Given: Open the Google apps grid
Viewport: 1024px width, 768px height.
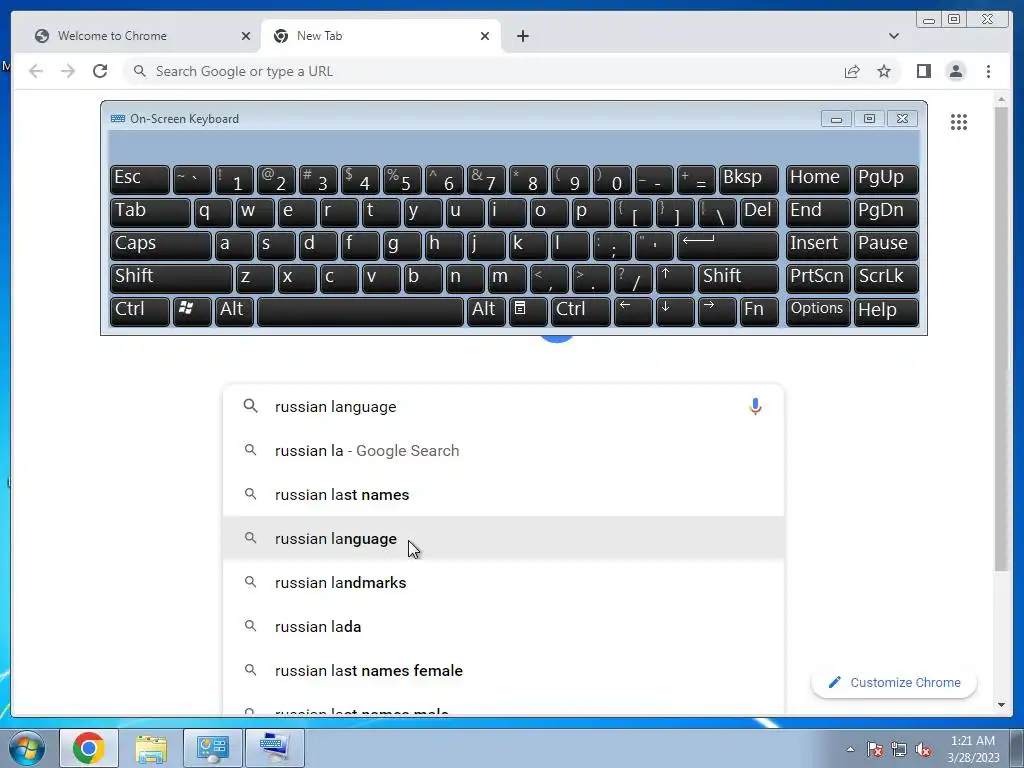Looking at the screenshot, I should (959, 121).
